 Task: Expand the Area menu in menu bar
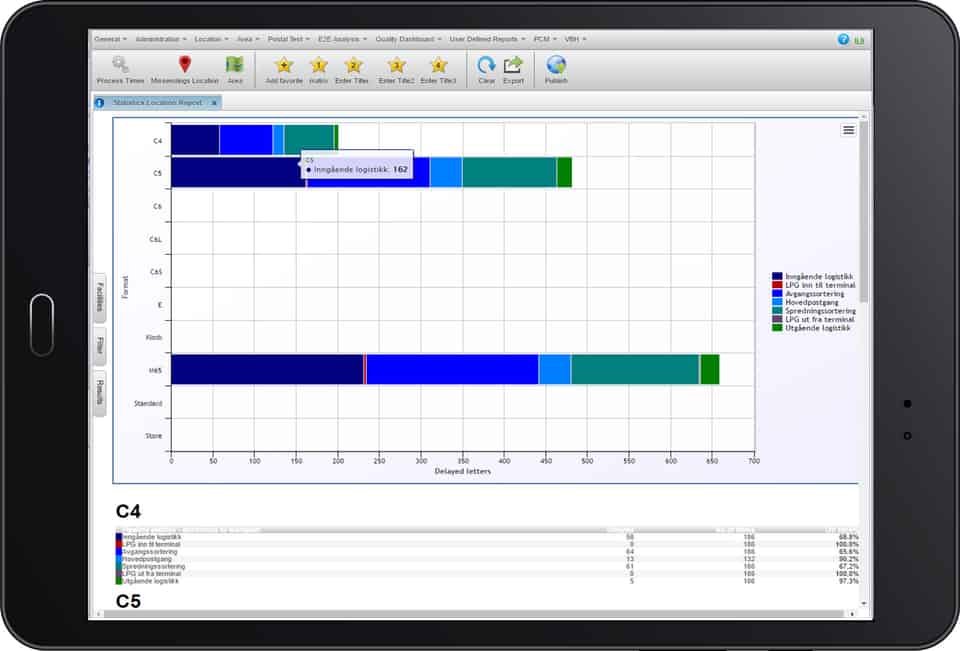pos(247,39)
